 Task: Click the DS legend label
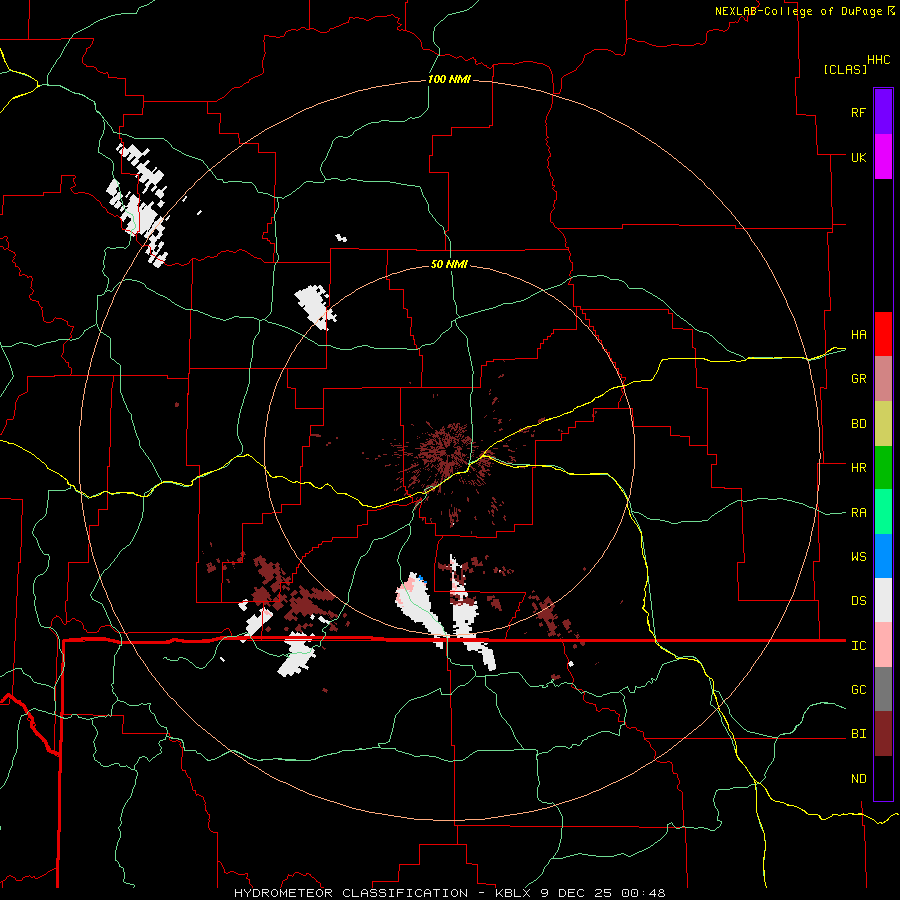(858, 601)
